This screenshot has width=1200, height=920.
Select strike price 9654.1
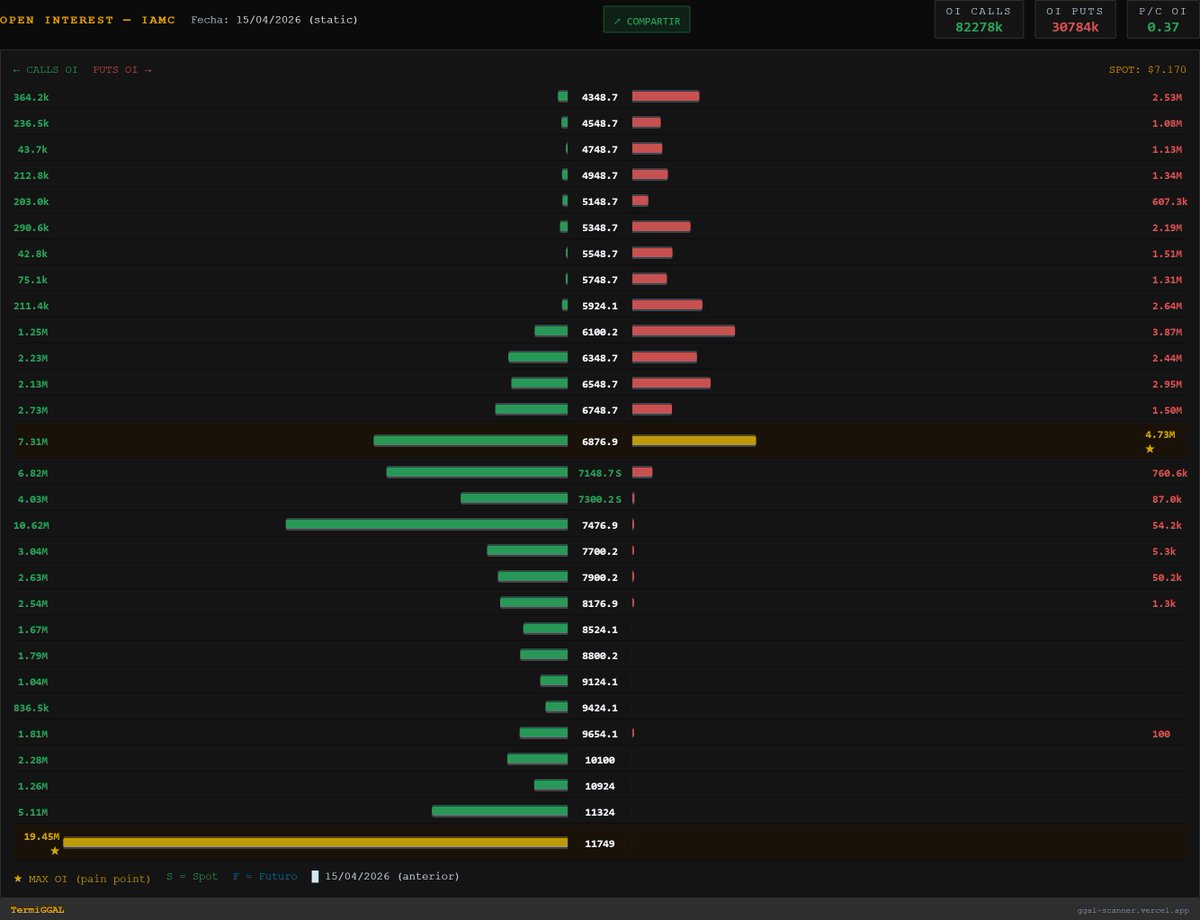click(x=600, y=733)
